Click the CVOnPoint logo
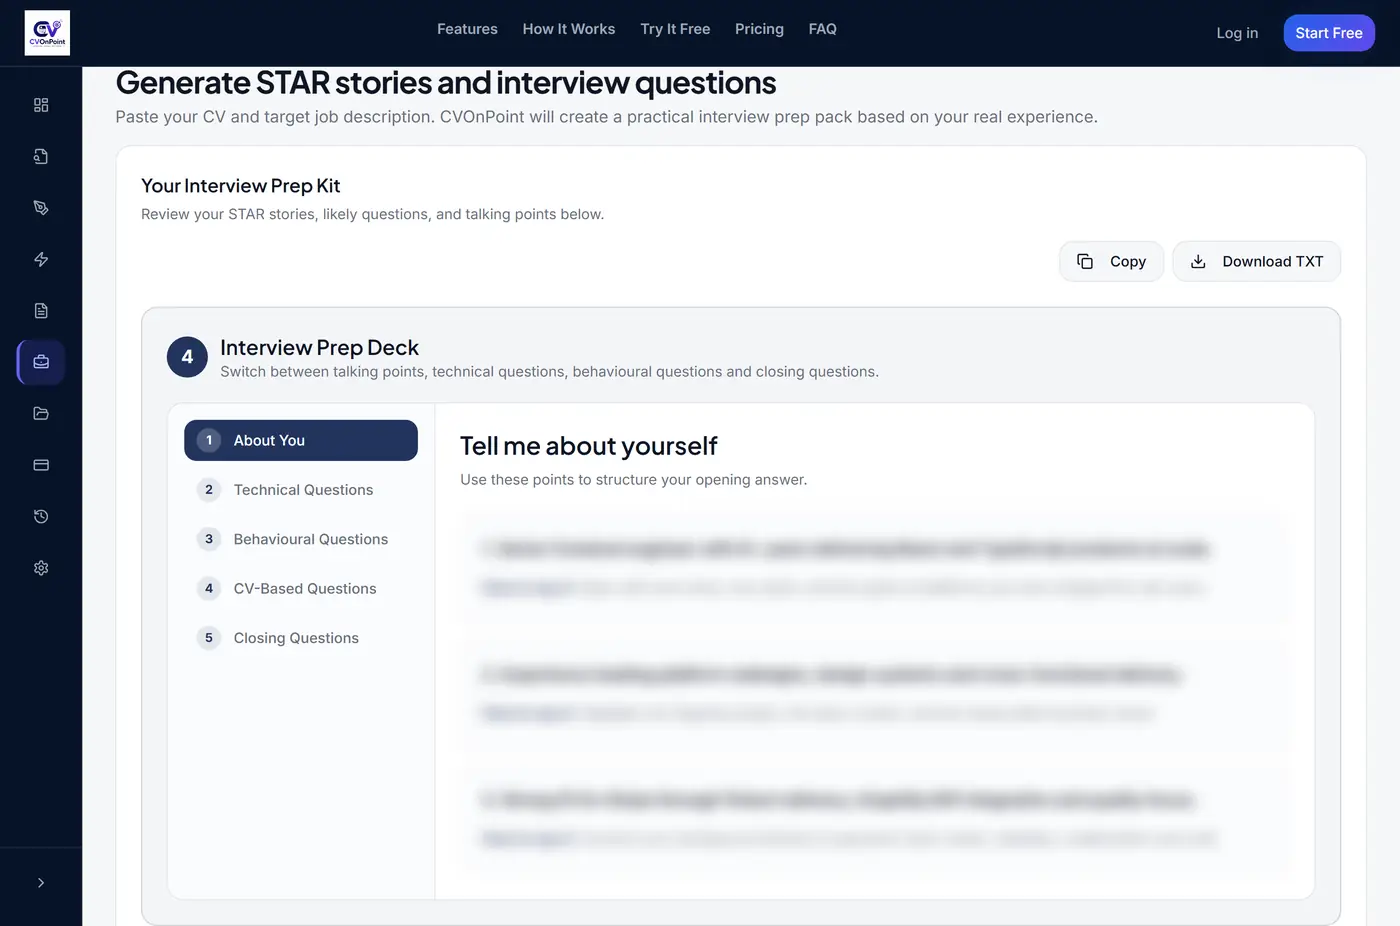This screenshot has width=1400, height=926. click(47, 33)
